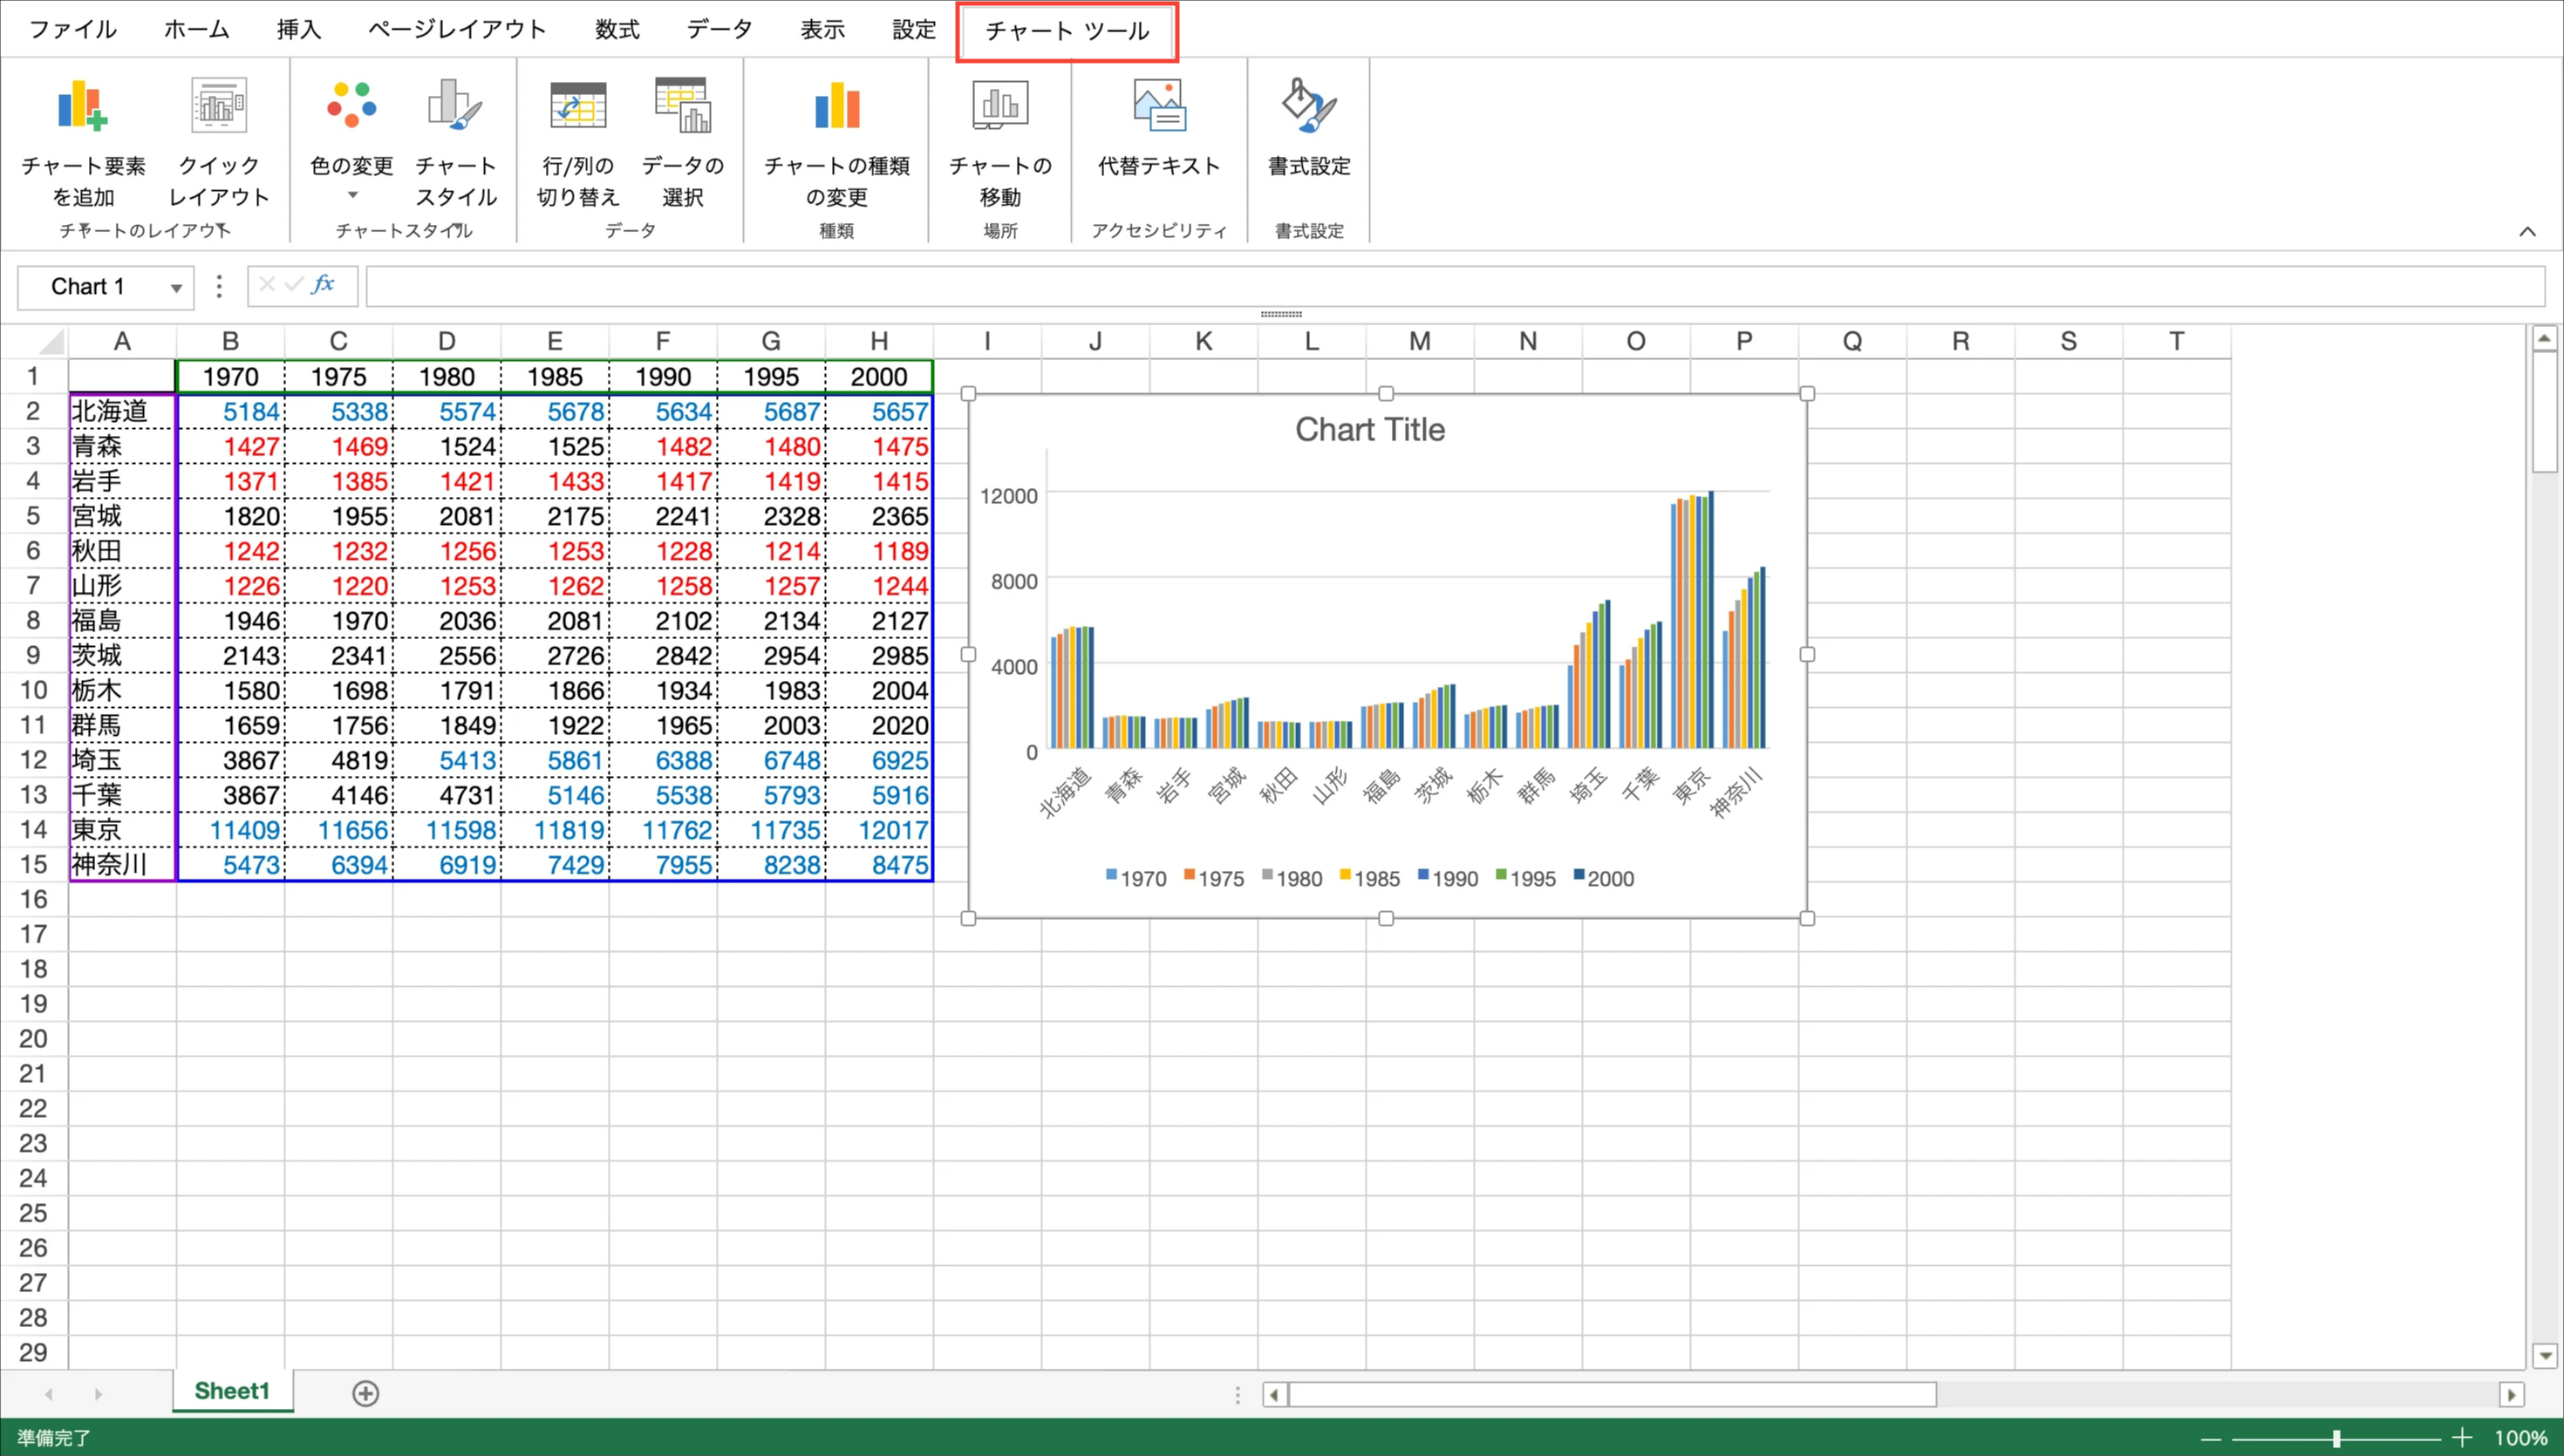The image size is (2564, 1456).
Task: Open the Quick Layout icon
Action: point(218,107)
